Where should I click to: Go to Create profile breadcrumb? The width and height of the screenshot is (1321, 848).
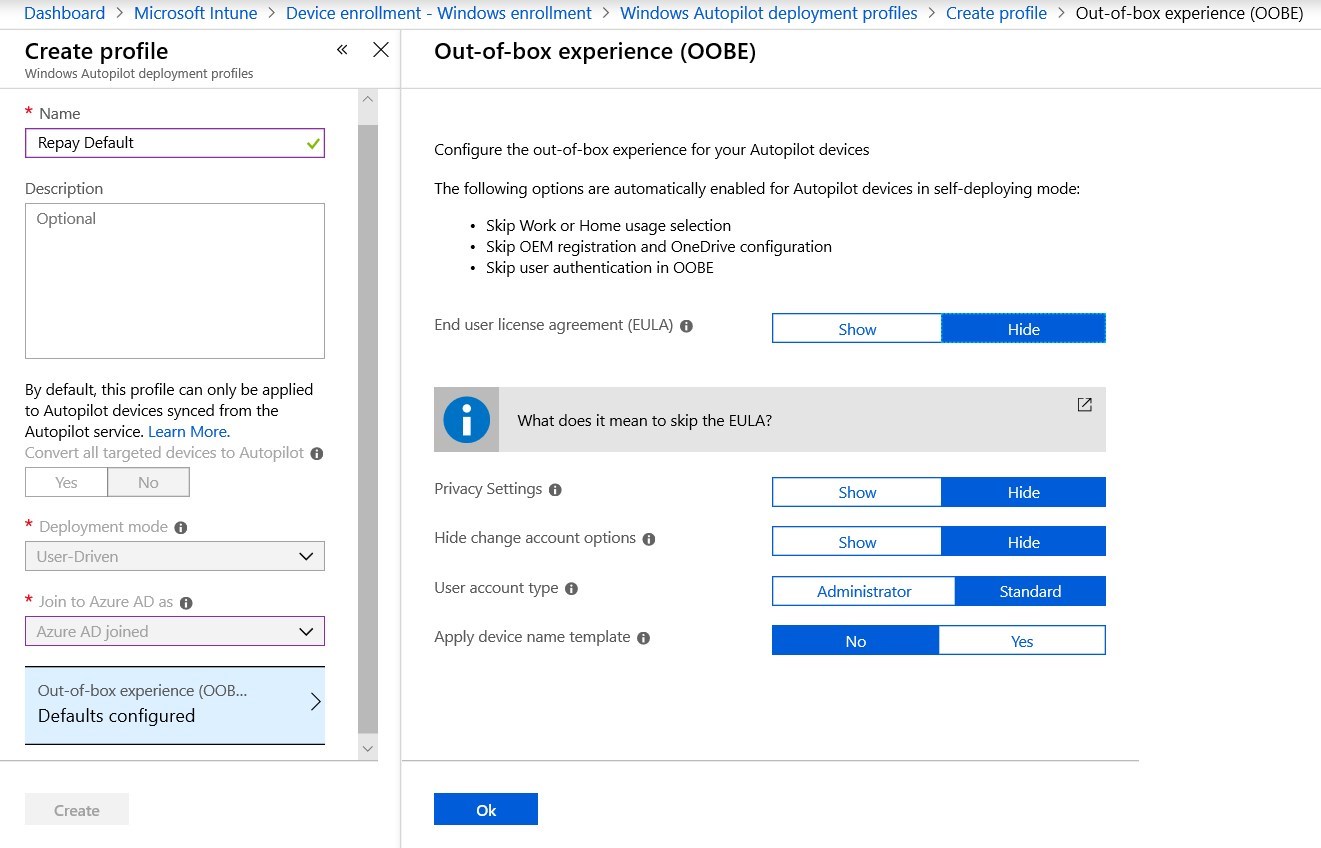(996, 13)
